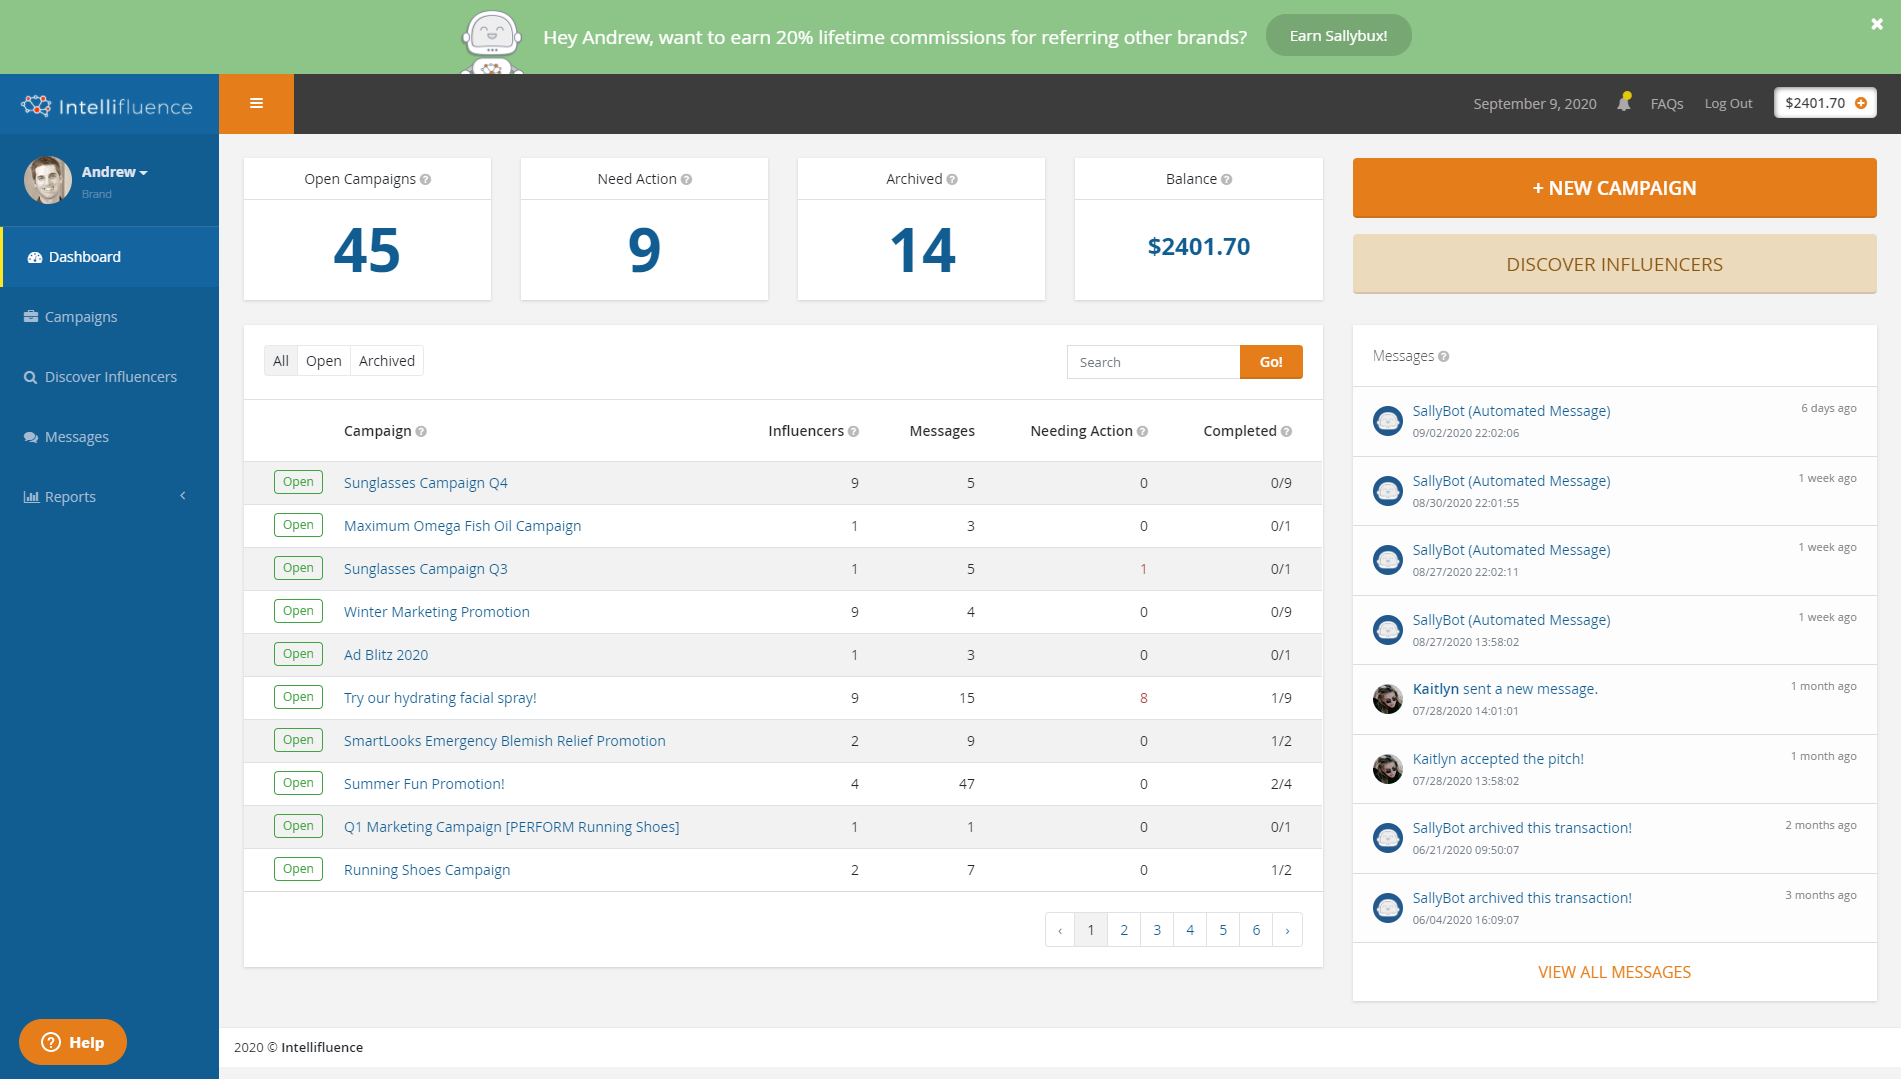This screenshot has width=1901, height=1079.
Task: Open the Andrew user dropdown
Action: pyautogui.click(x=114, y=172)
